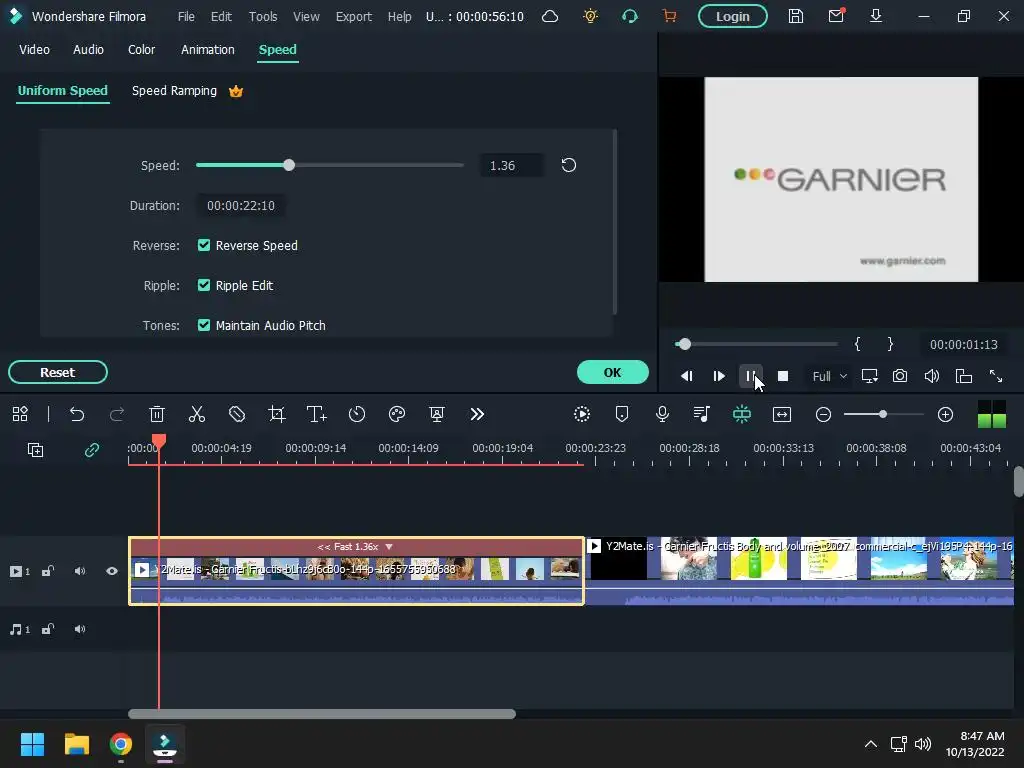Show hidden system tray icons chevron
Viewport: 1024px width, 768px height.
coord(871,744)
